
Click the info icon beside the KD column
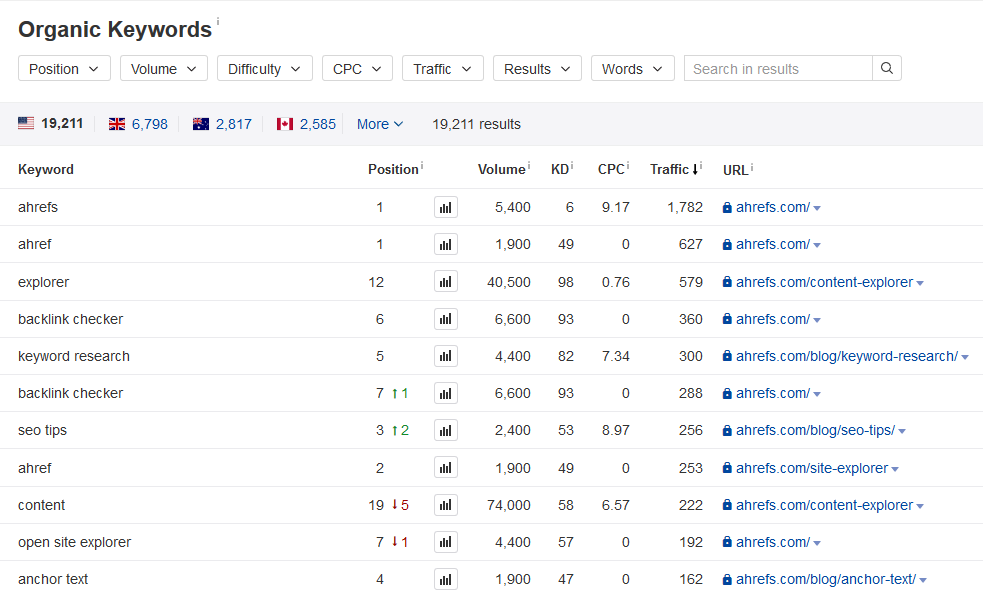pyautogui.click(x=572, y=164)
